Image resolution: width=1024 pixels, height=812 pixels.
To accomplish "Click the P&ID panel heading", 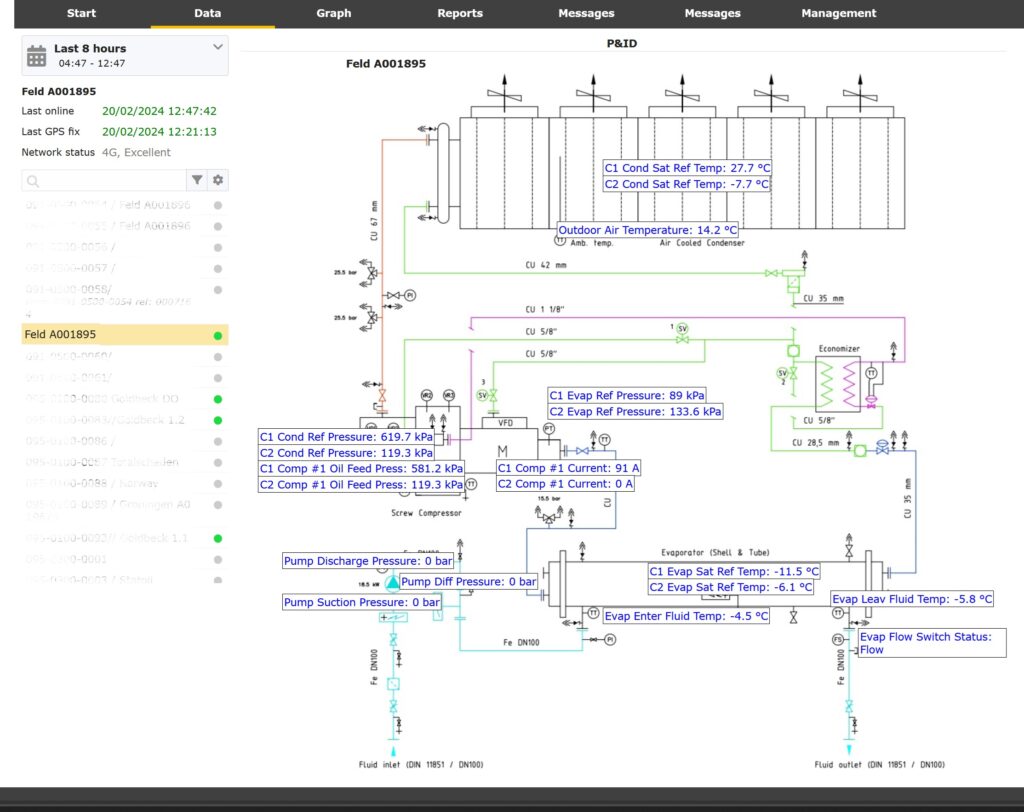I will 622,43.
